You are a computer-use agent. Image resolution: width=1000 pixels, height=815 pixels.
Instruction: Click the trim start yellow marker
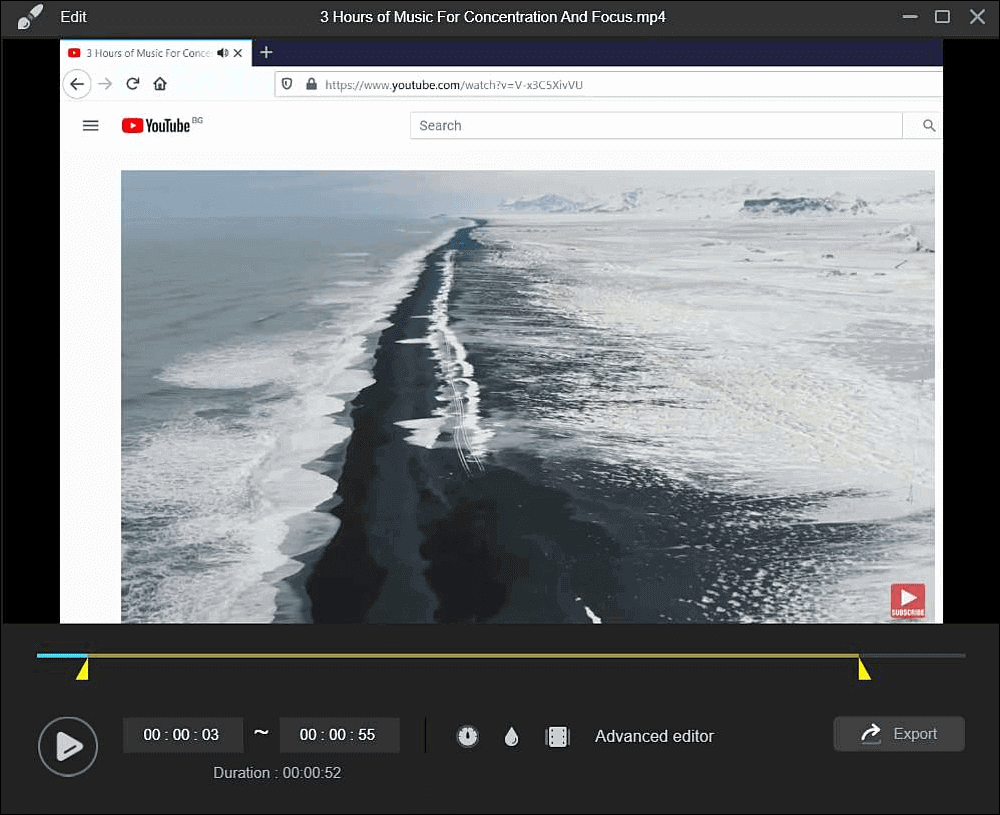(83, 669)
